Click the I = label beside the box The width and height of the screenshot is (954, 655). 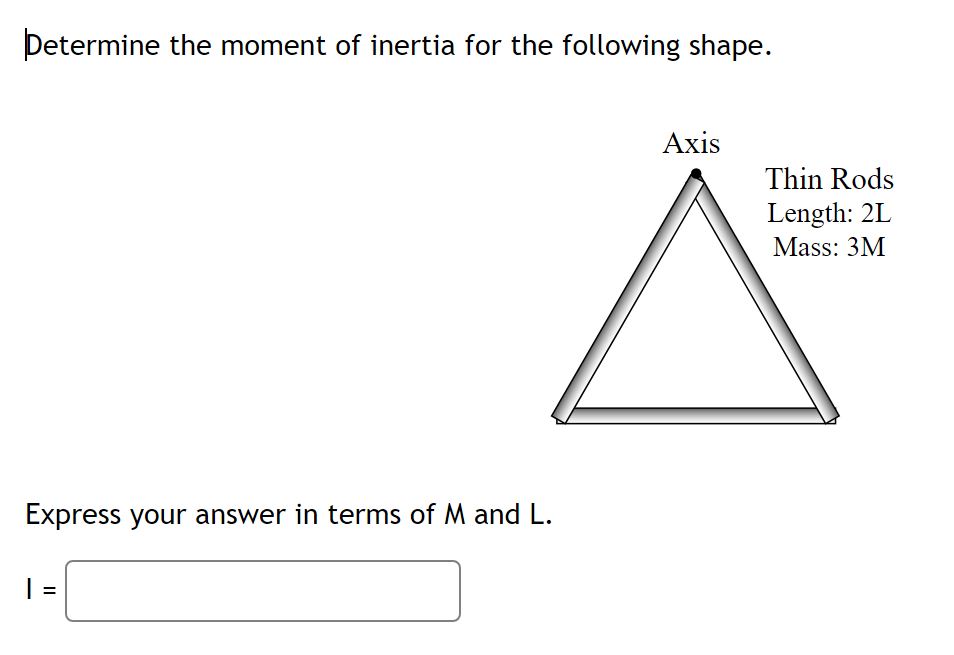click(38, 587)
